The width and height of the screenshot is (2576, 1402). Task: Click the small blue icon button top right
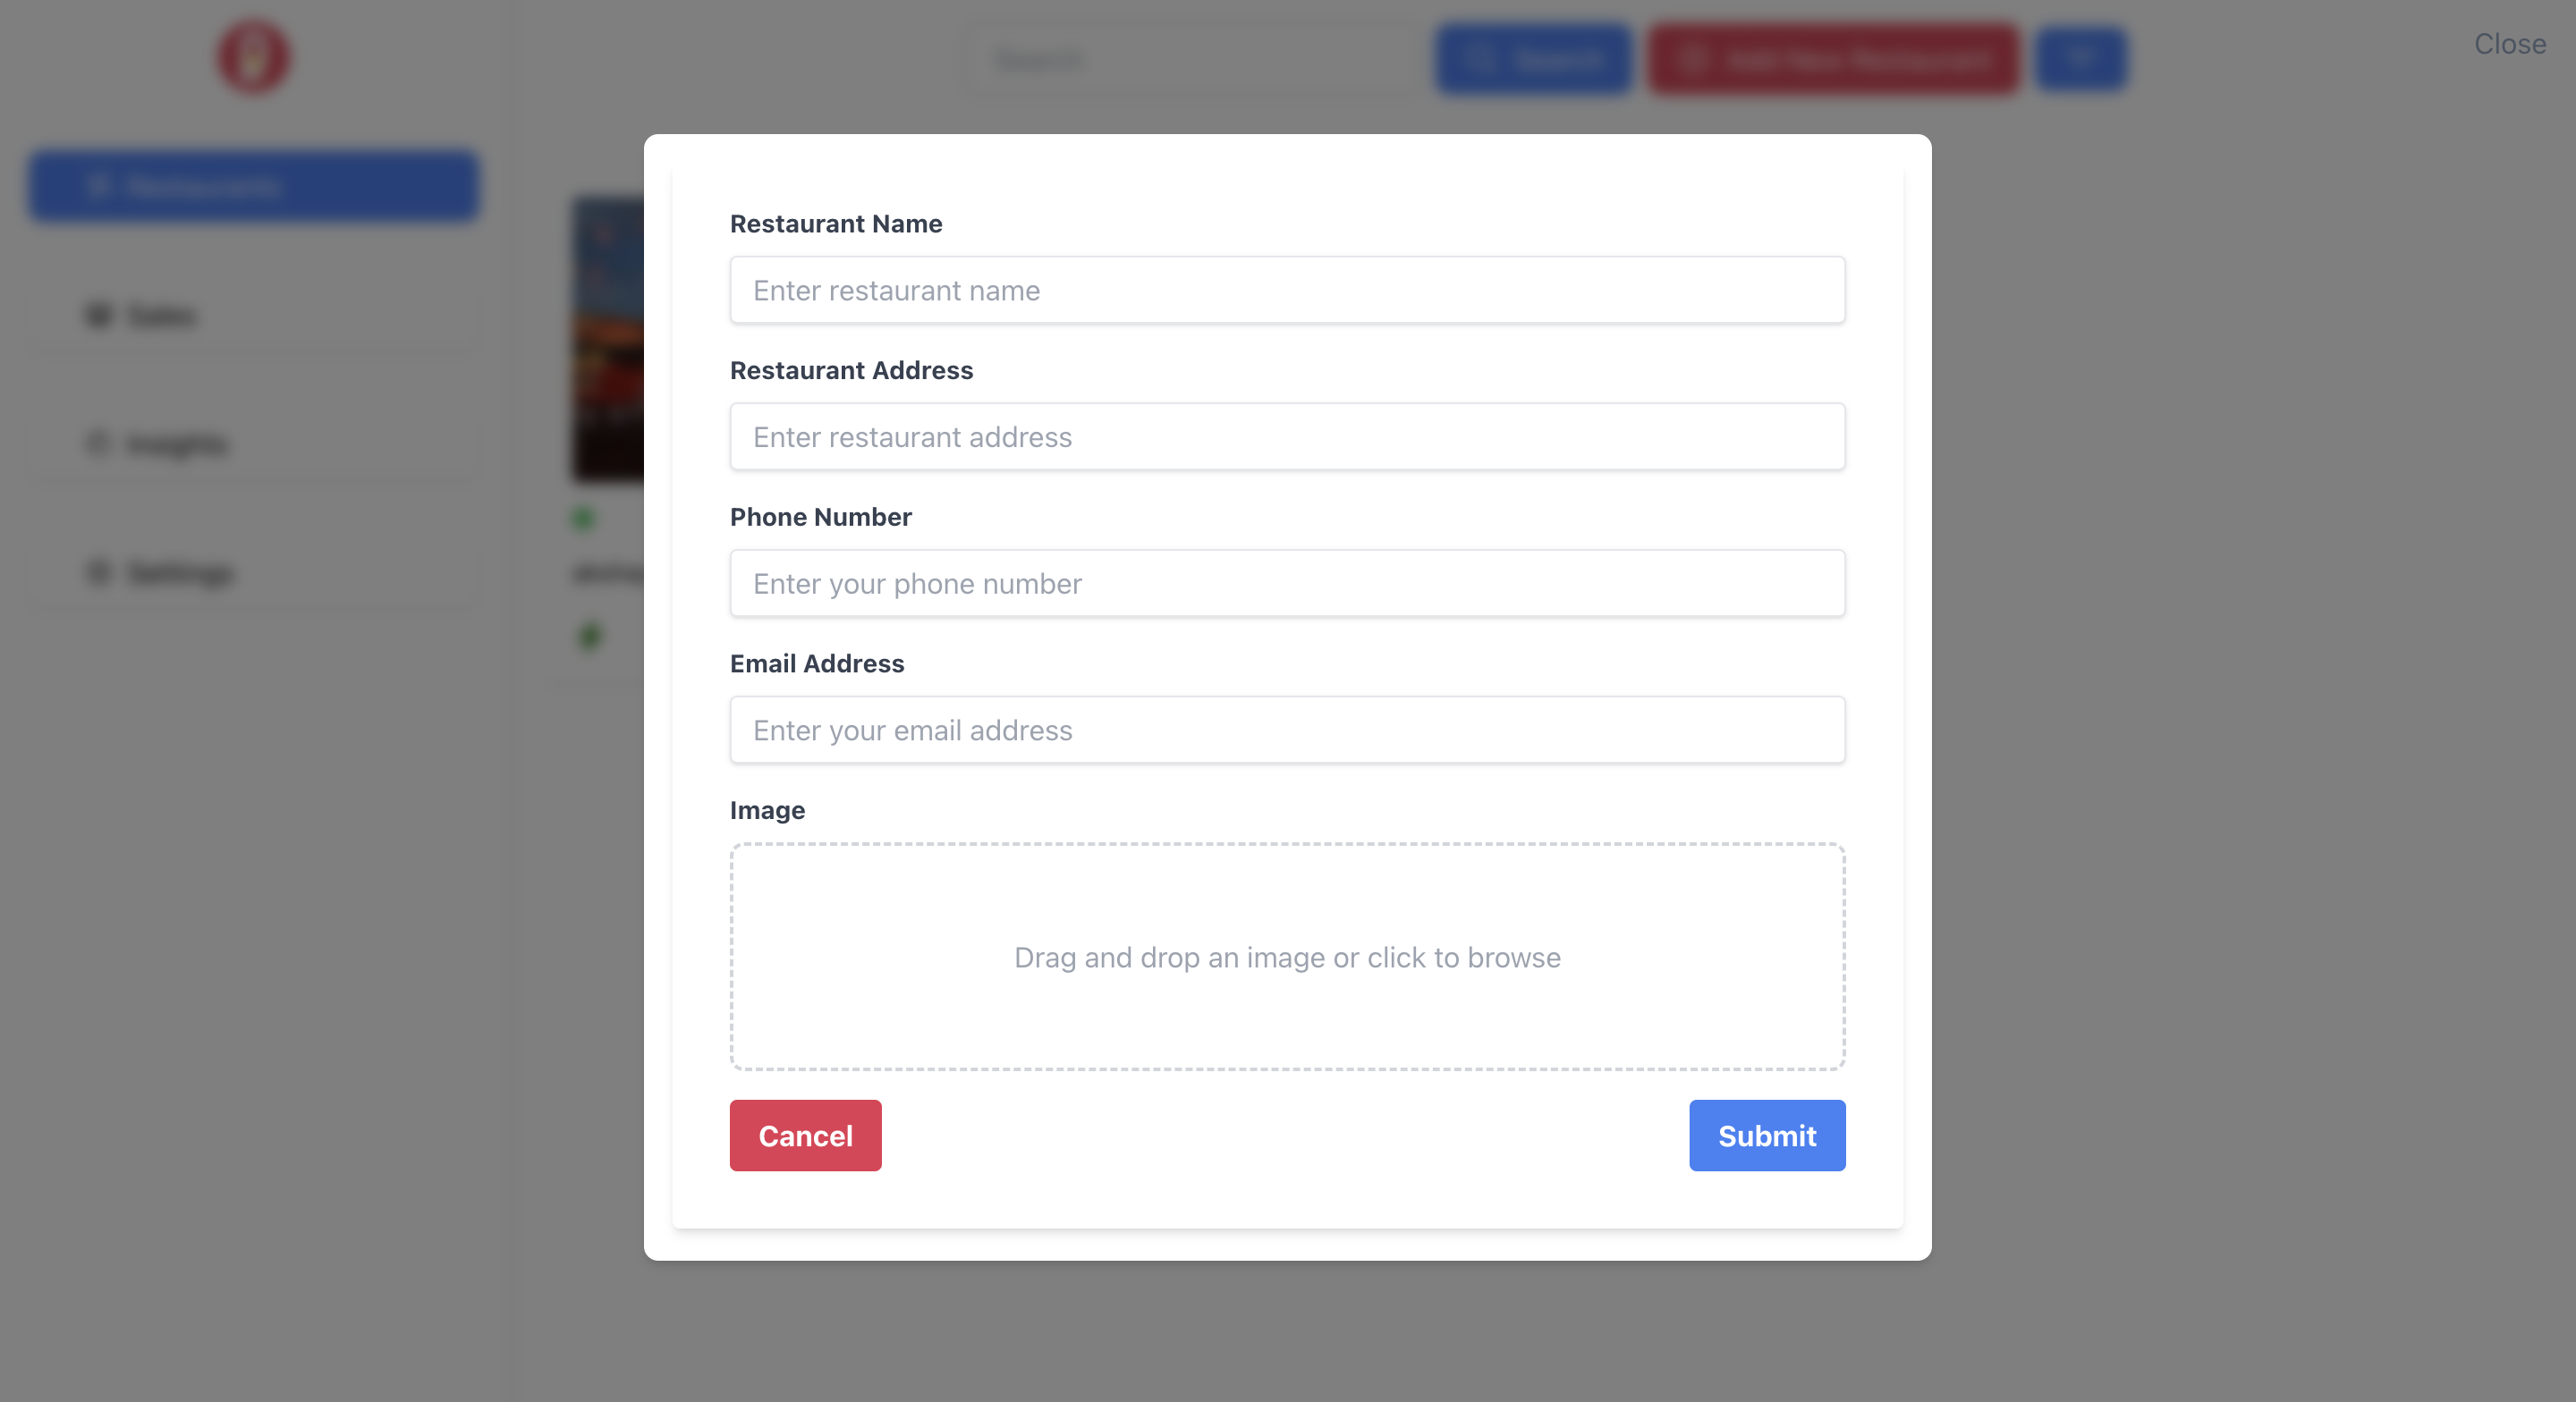(2081, 59)
